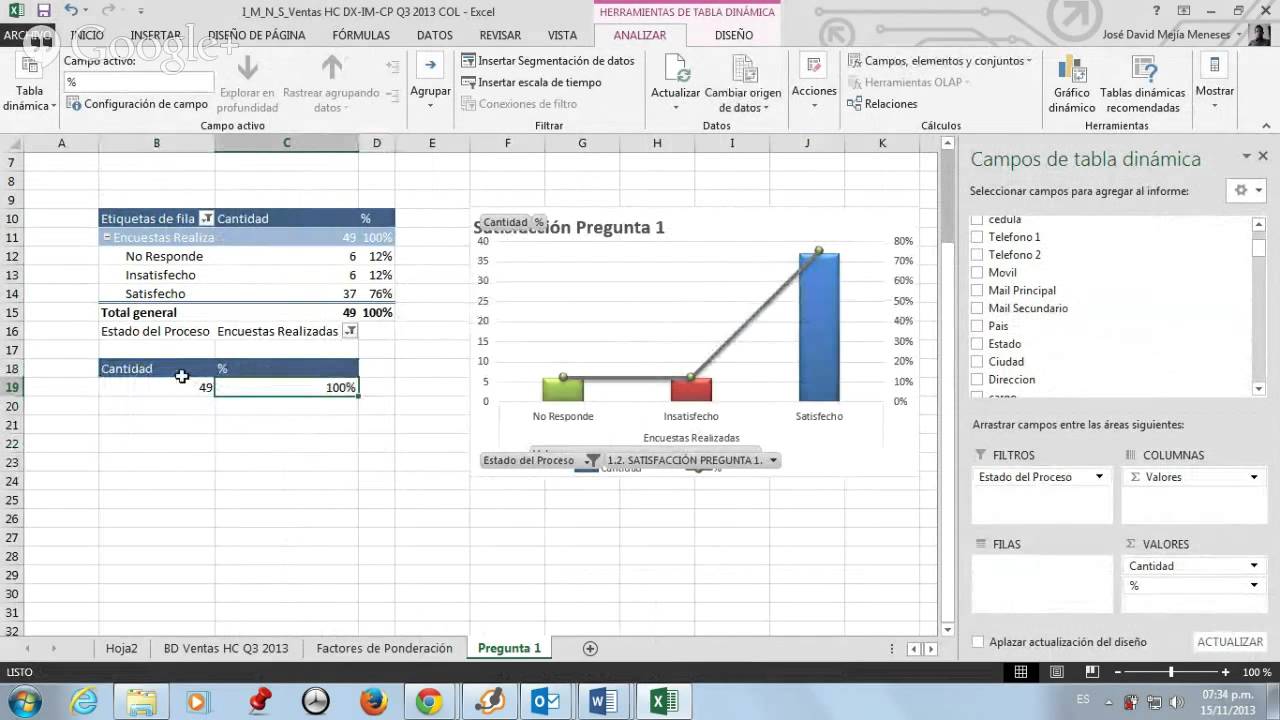Open the ARCHIVO menu
Image resolution: width=1280 pixels, height=720 pixels.
tap(28, 35)
